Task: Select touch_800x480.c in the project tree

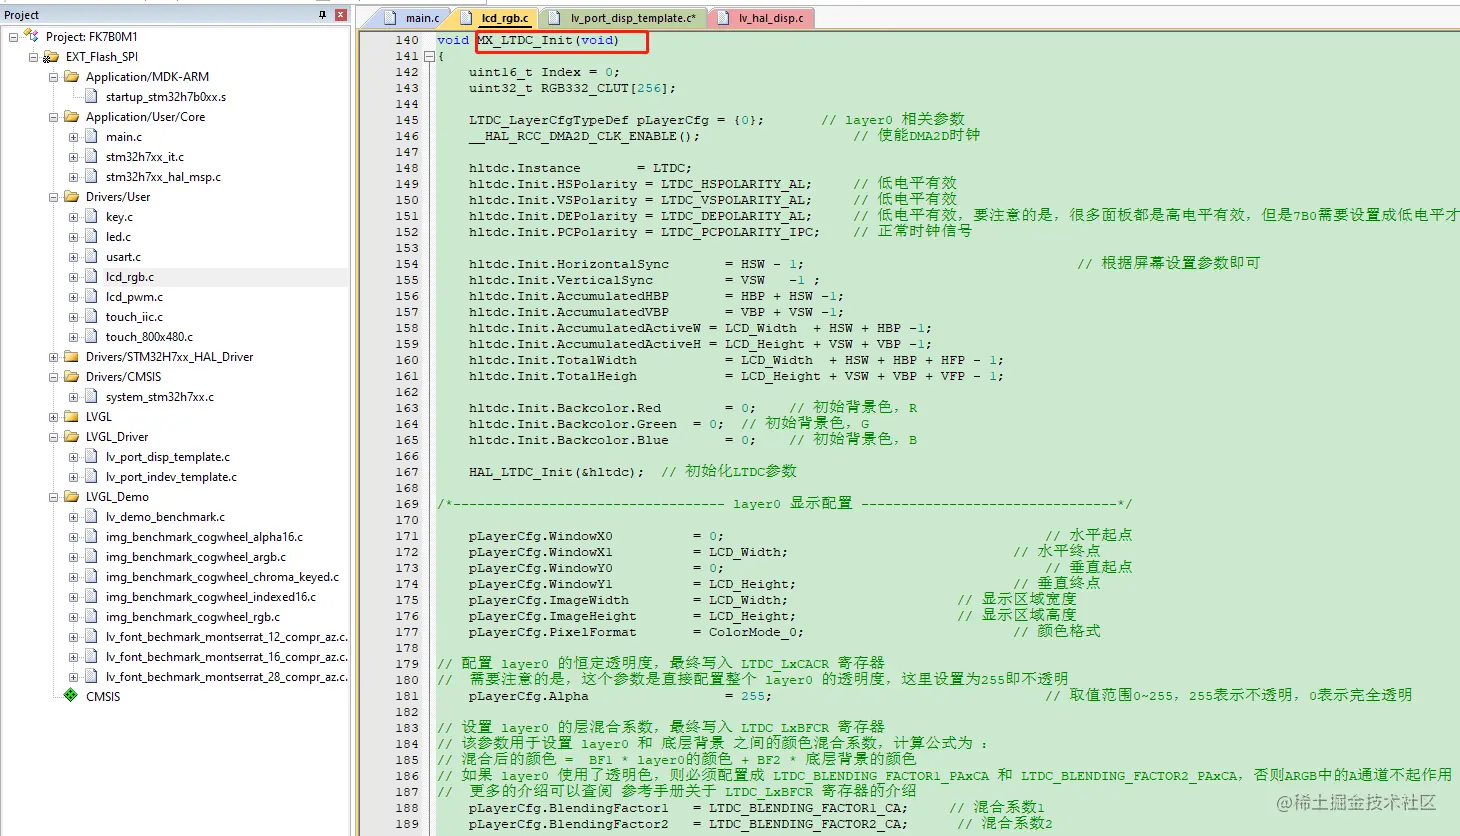Action: tap(149, 337)
